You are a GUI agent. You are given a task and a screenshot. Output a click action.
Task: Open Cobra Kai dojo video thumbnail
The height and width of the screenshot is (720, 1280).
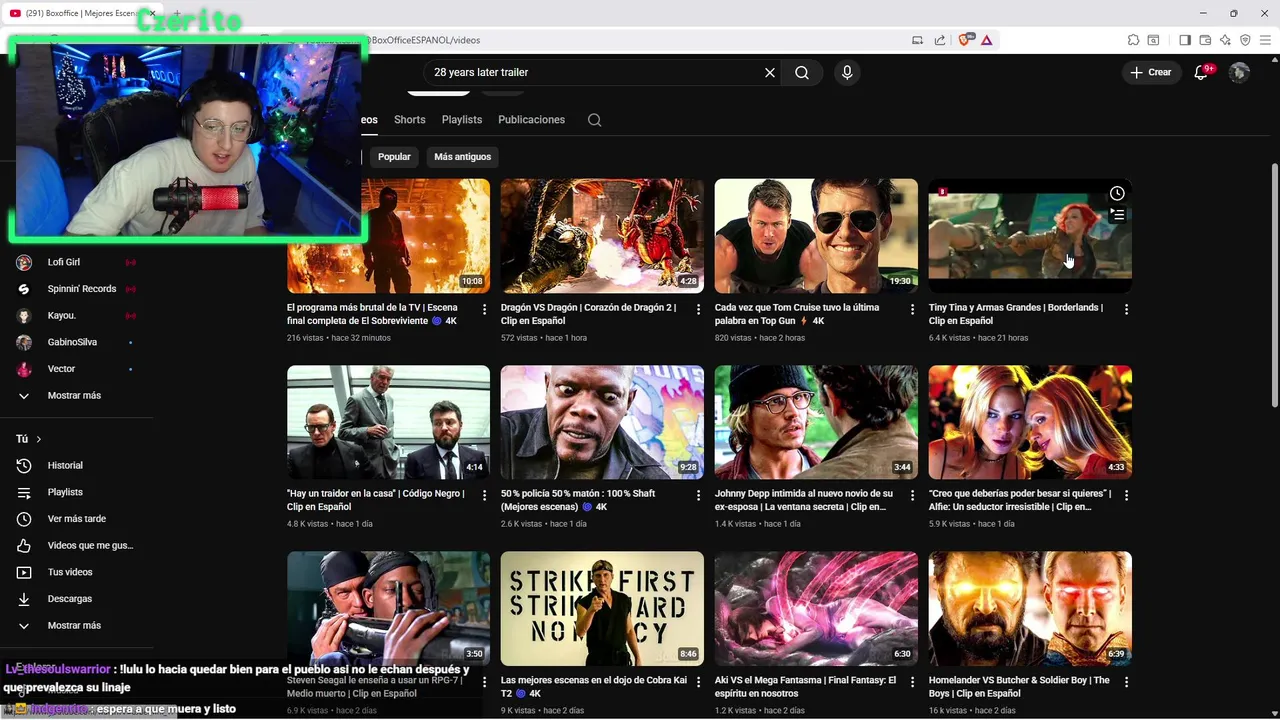coord(602,608)
